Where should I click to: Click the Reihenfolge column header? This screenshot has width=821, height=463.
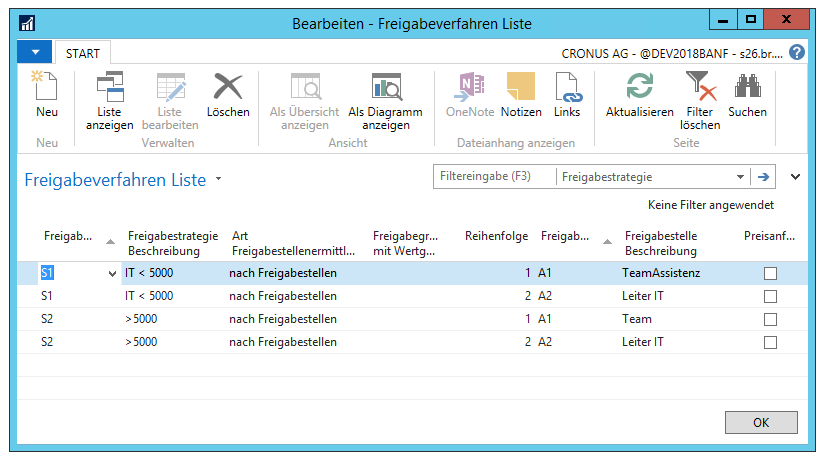coord(496,236)
